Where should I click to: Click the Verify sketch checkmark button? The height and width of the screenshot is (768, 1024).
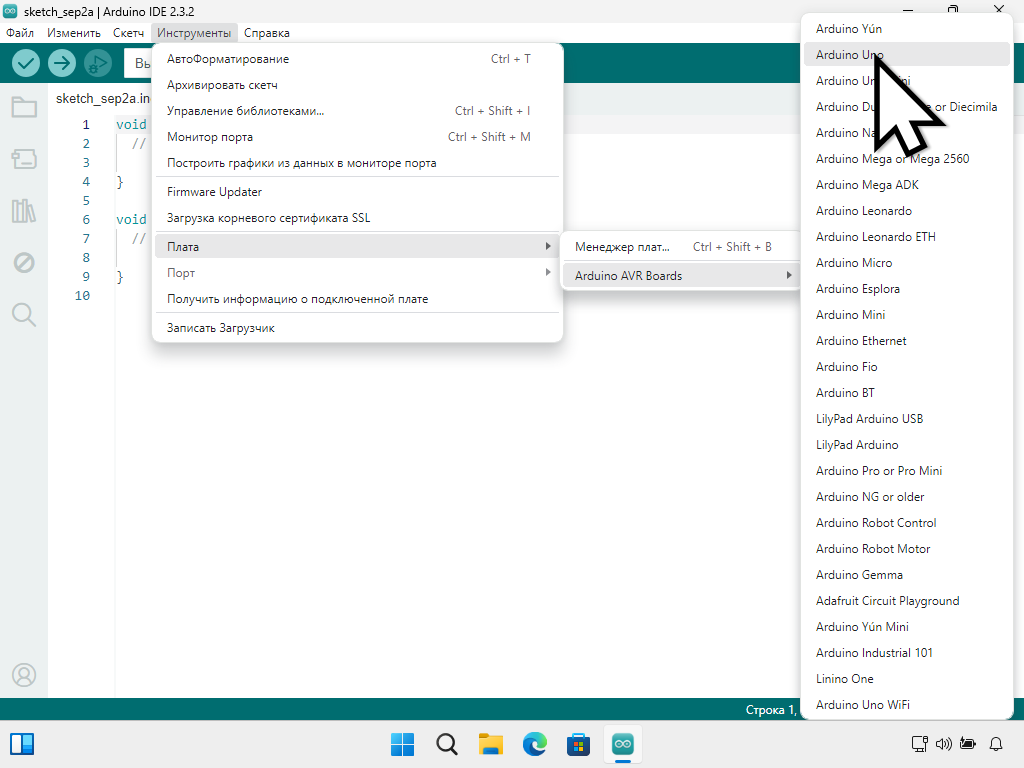[26, 63]
